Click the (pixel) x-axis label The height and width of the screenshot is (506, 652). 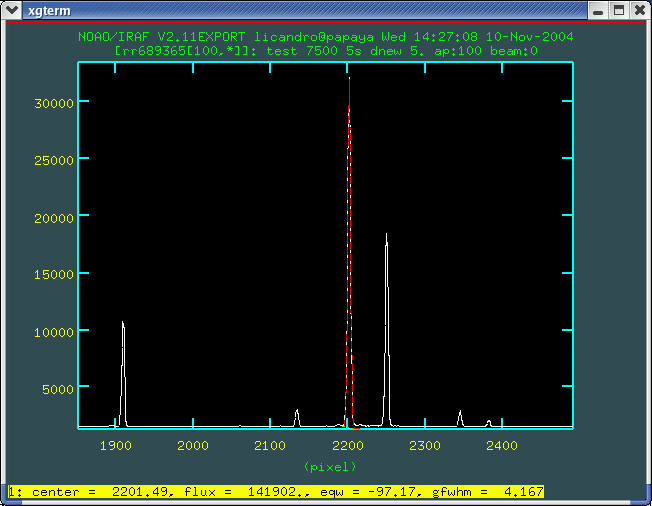tap(328, 467)
